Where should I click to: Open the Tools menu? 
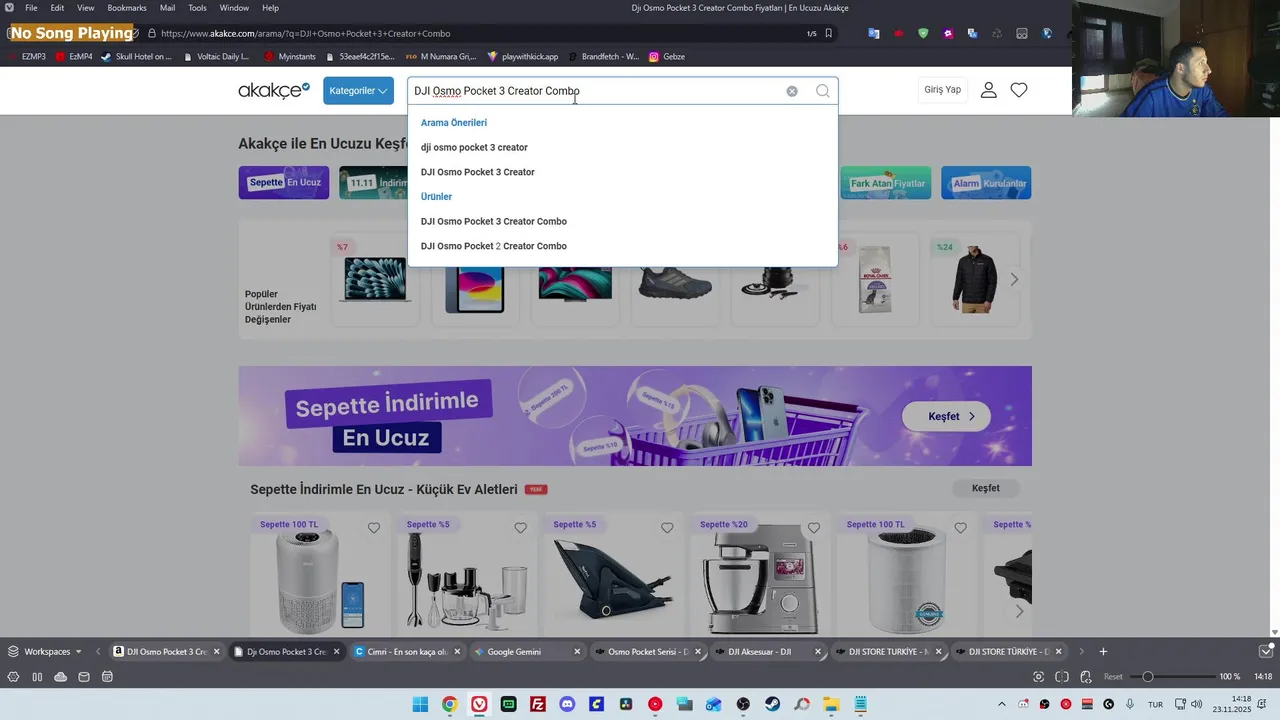198,8
